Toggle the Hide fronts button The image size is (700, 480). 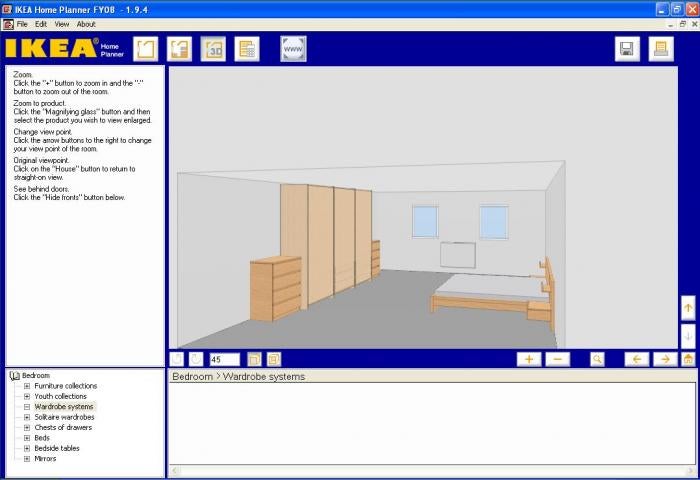254,359
